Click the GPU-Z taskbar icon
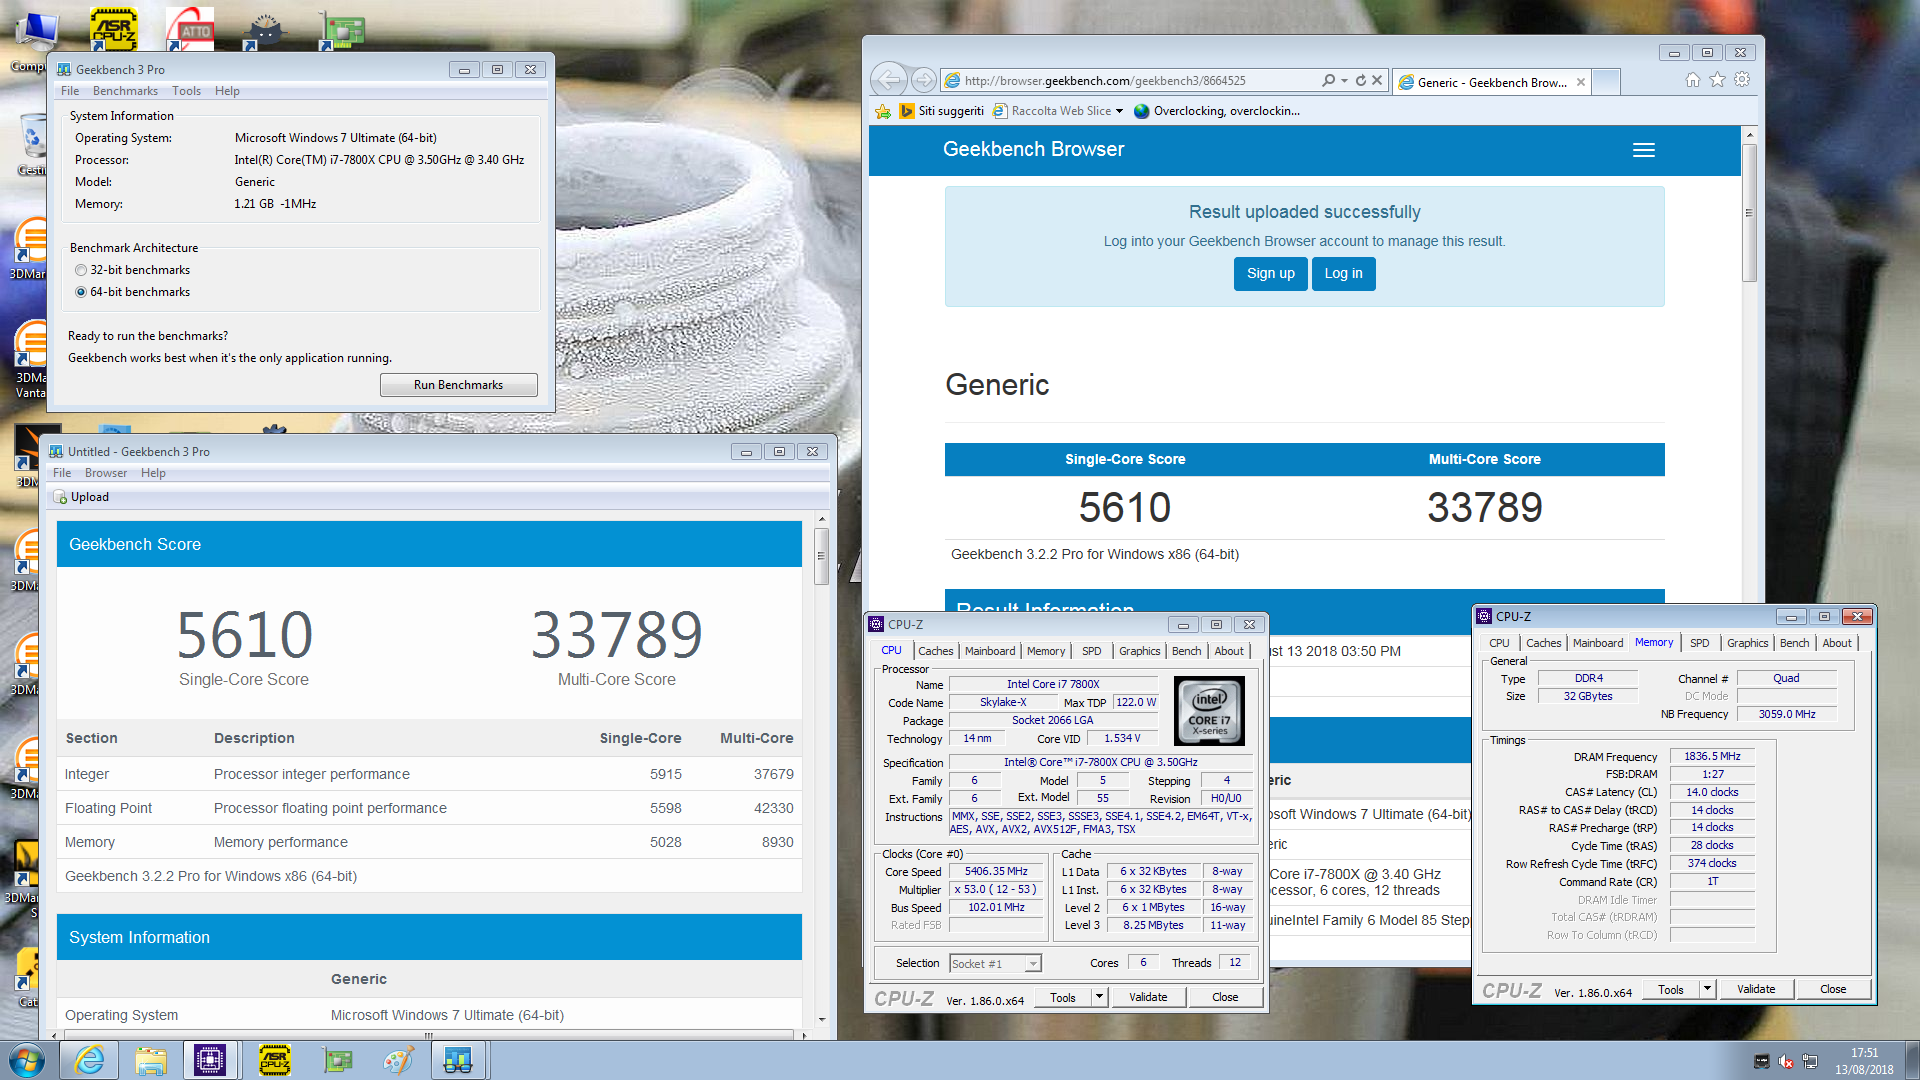Screen dimensions: 1920x1080 pos(337,1060)
